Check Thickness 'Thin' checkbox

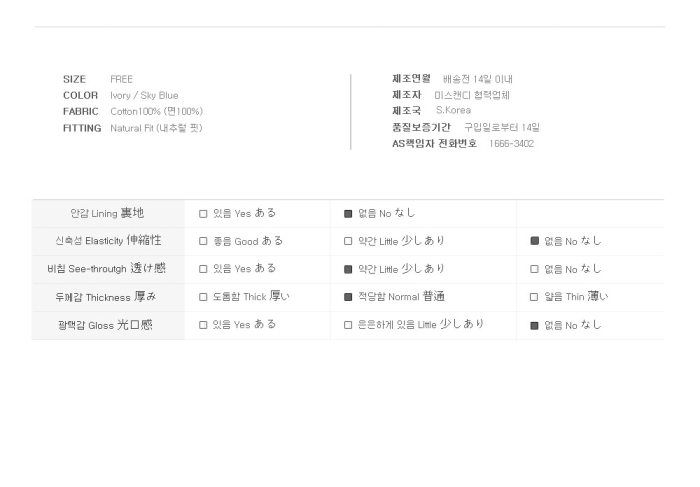tap(534, 297)
